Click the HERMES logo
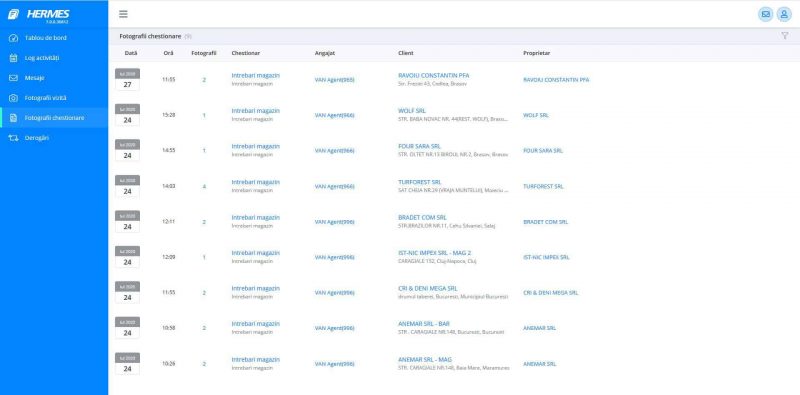800x395 pixels. coord(39,14)
